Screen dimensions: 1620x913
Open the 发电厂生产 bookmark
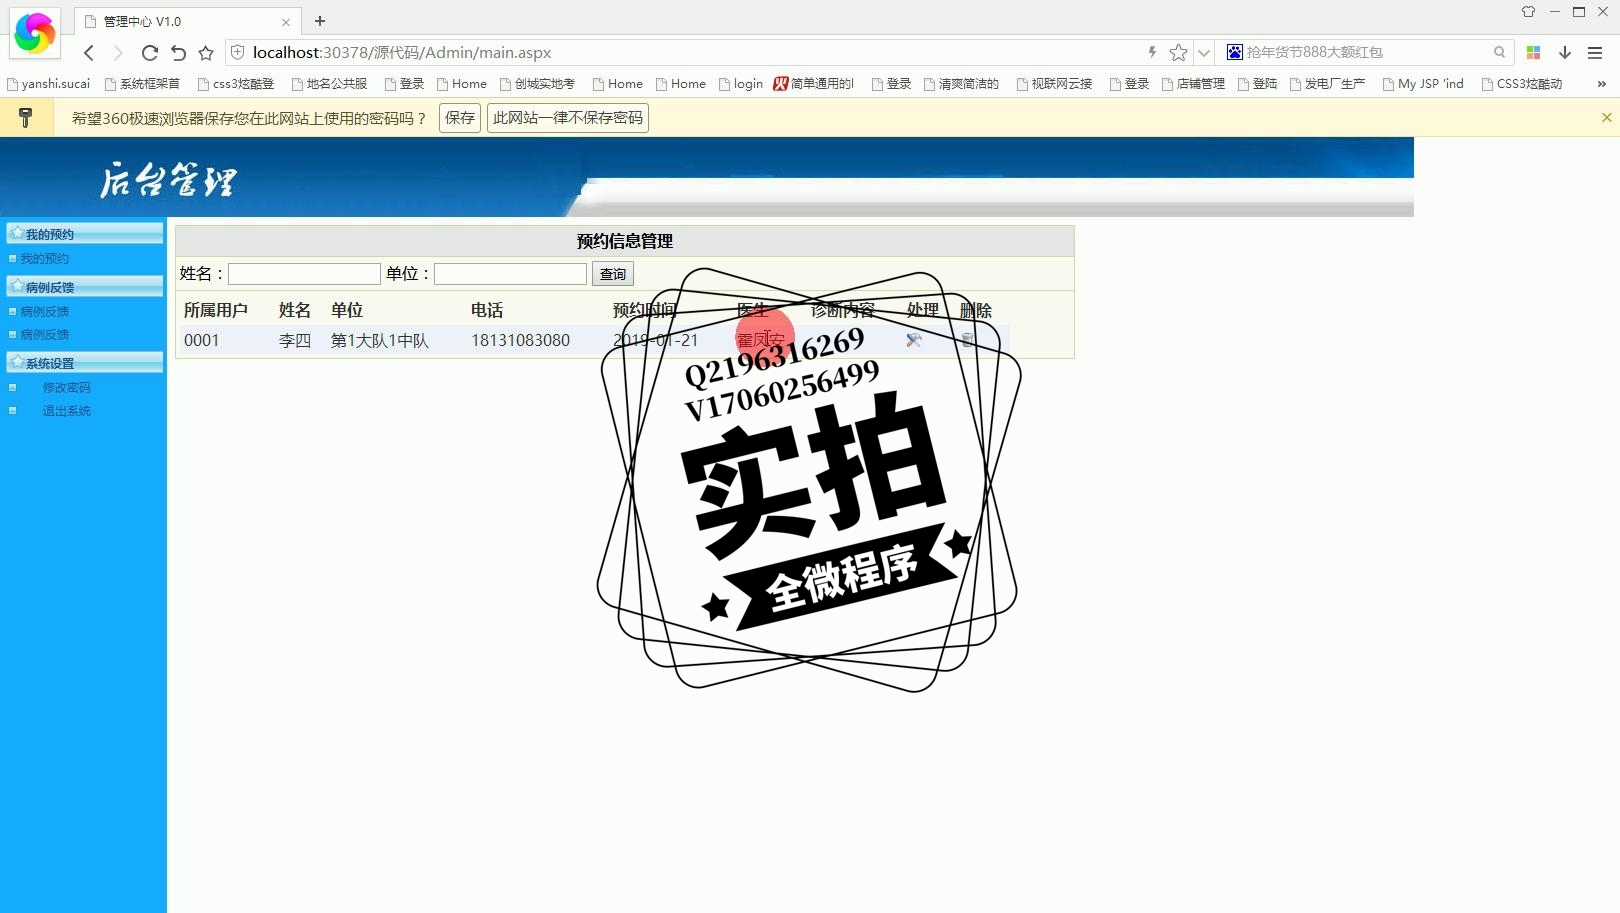point(1328,84)
